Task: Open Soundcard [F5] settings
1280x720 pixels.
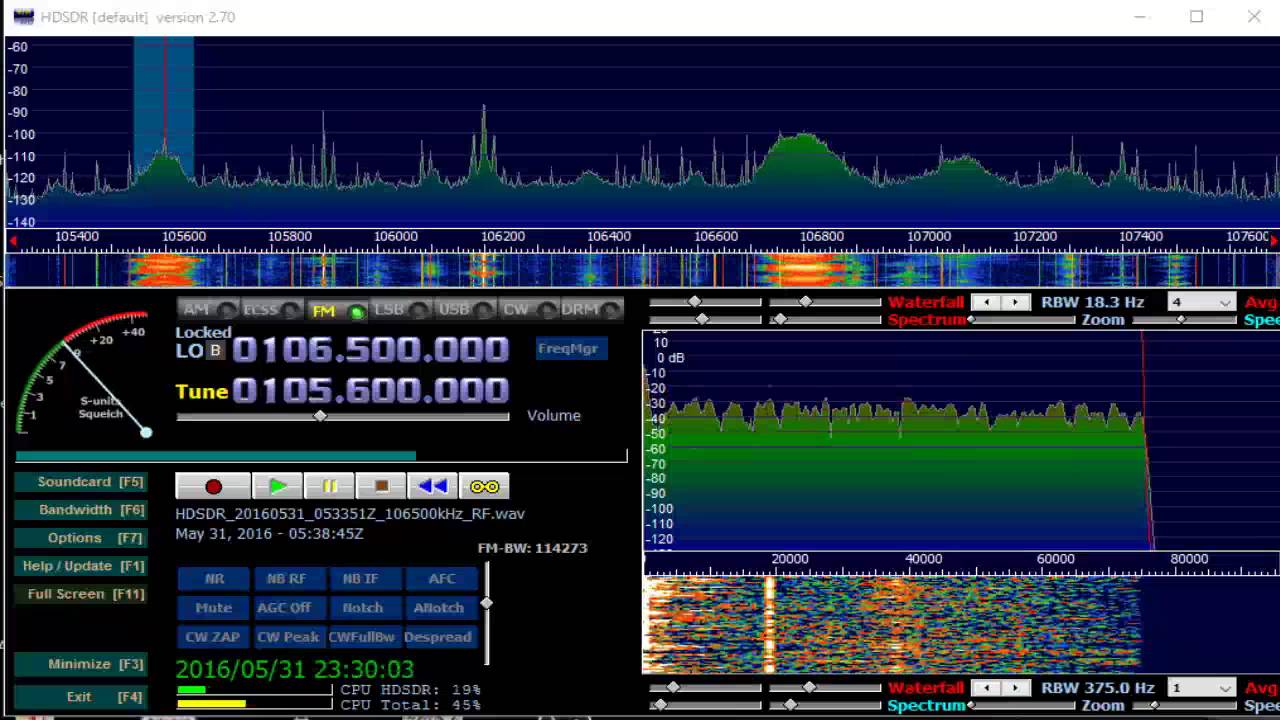Action: pyautogui.click(x=81, y=482)
